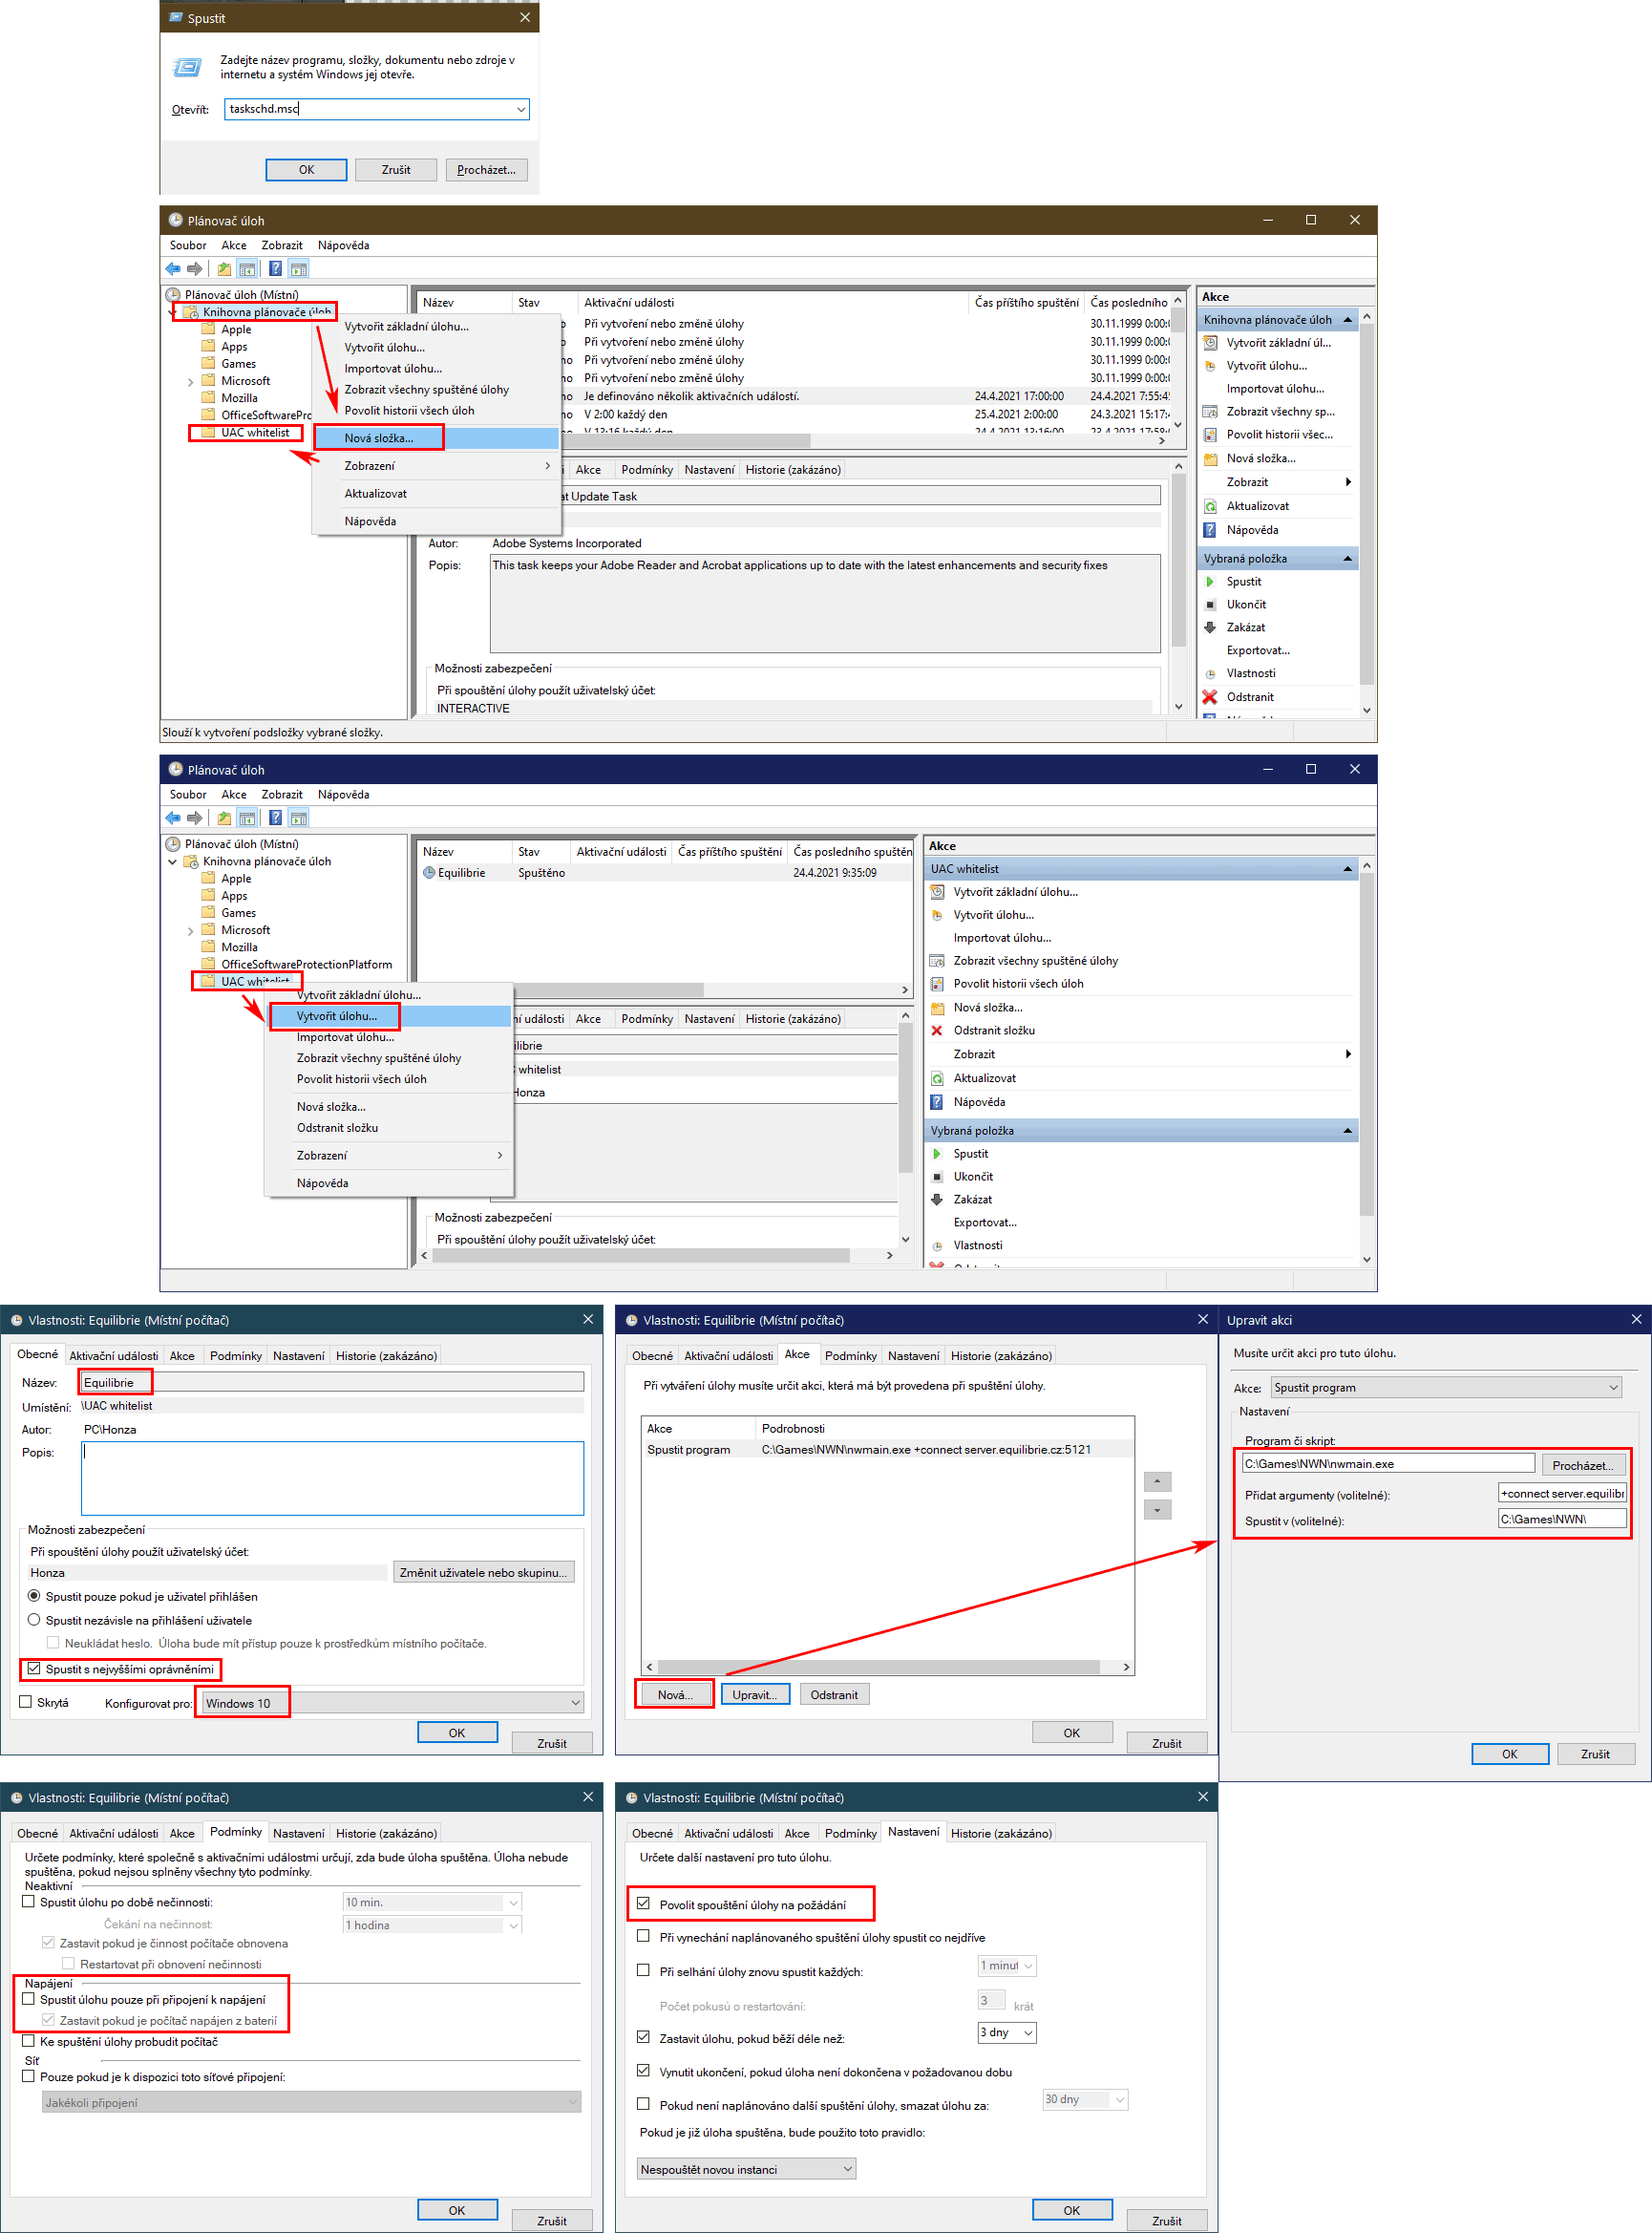Click move-up arrow button beside the Akce list
This screenshot has height=2233, width=1652.
[x=1157, y=1482]
